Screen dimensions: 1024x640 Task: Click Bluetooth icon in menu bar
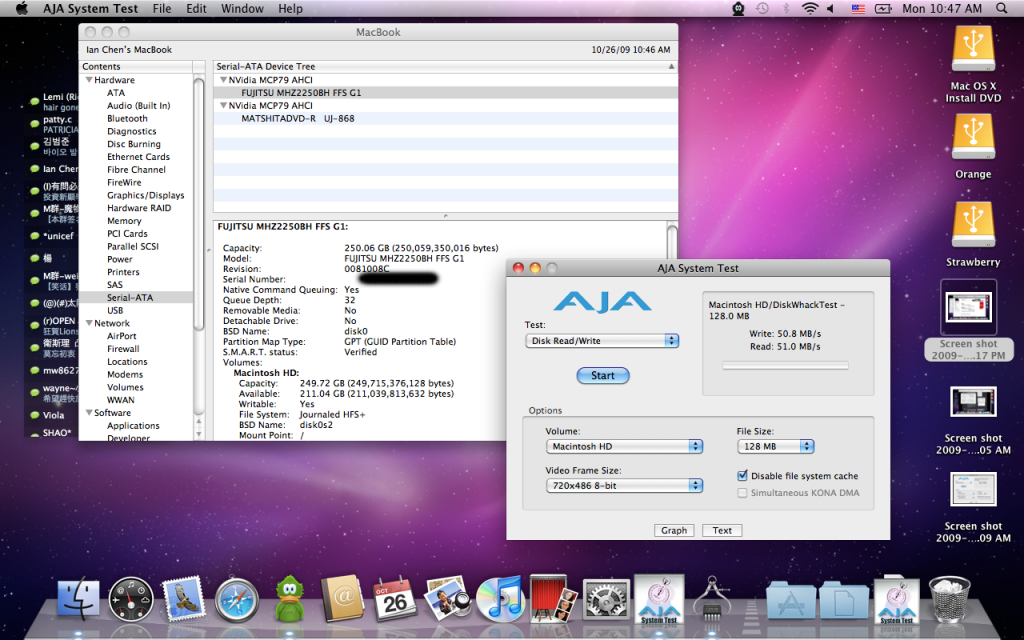786,8
